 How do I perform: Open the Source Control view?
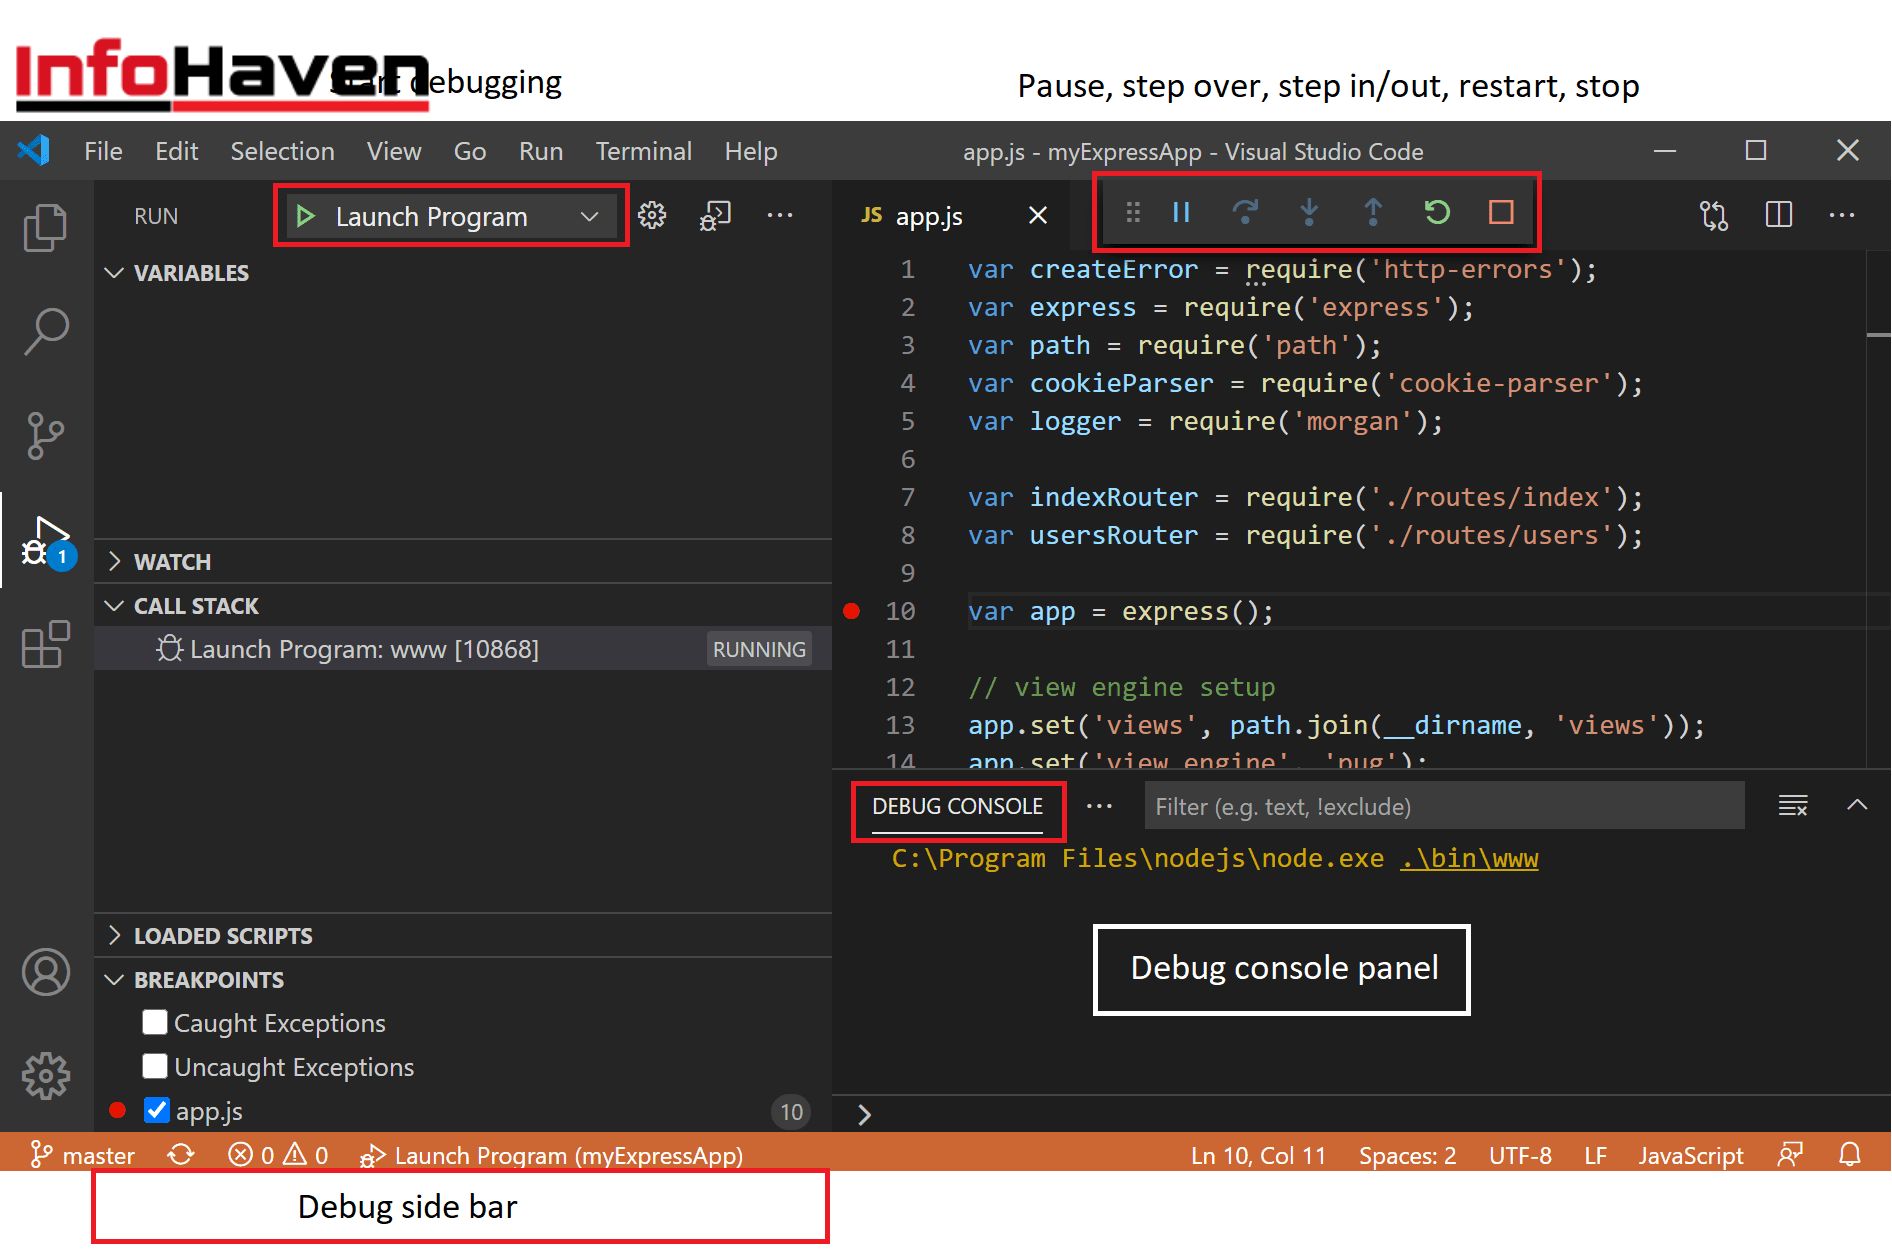click(45, 435)
